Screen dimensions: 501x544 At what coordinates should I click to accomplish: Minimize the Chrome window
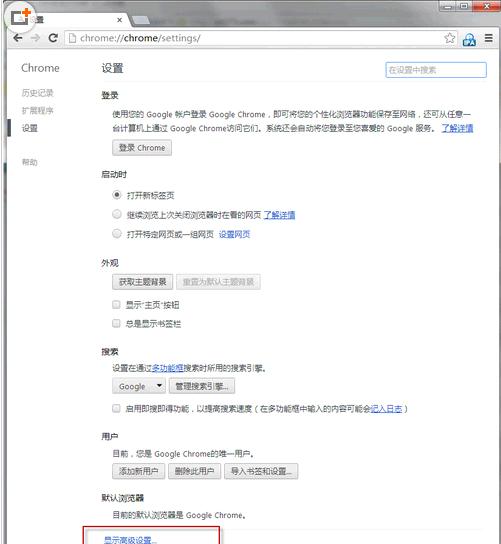[448, 6]
